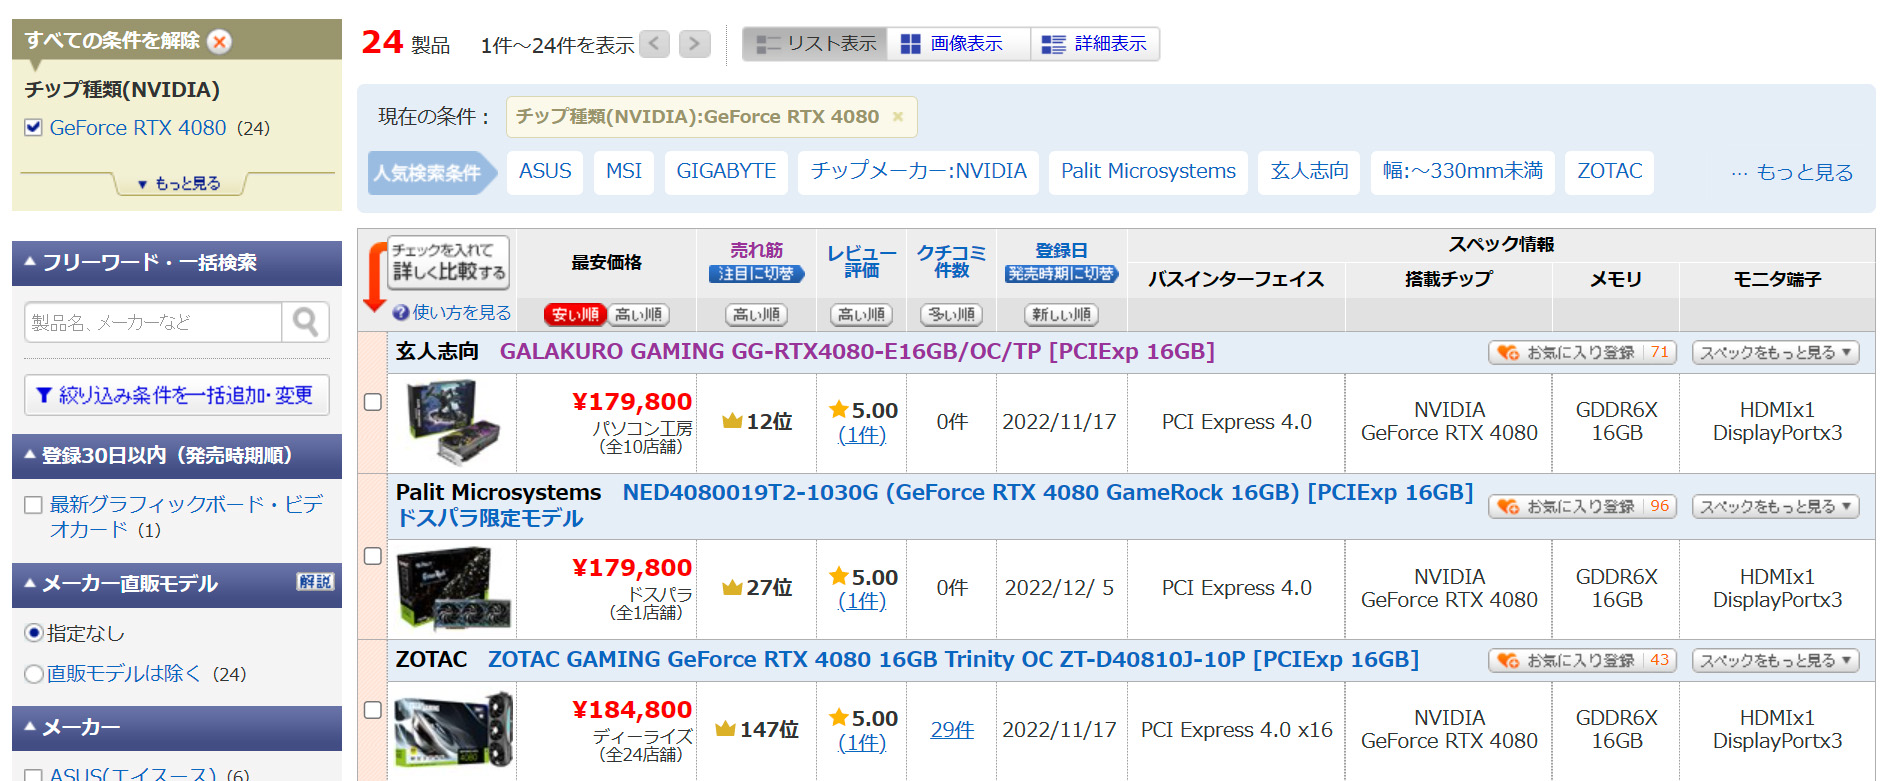Go to previous results page arrow
The image size is (1888, 781).
tap(655, 44)
